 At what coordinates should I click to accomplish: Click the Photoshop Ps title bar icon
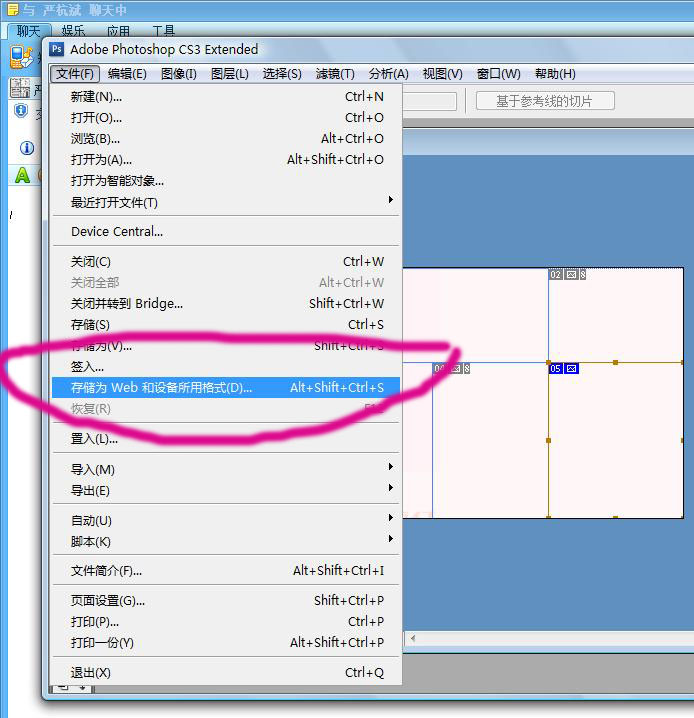click(x=57, y=49)
